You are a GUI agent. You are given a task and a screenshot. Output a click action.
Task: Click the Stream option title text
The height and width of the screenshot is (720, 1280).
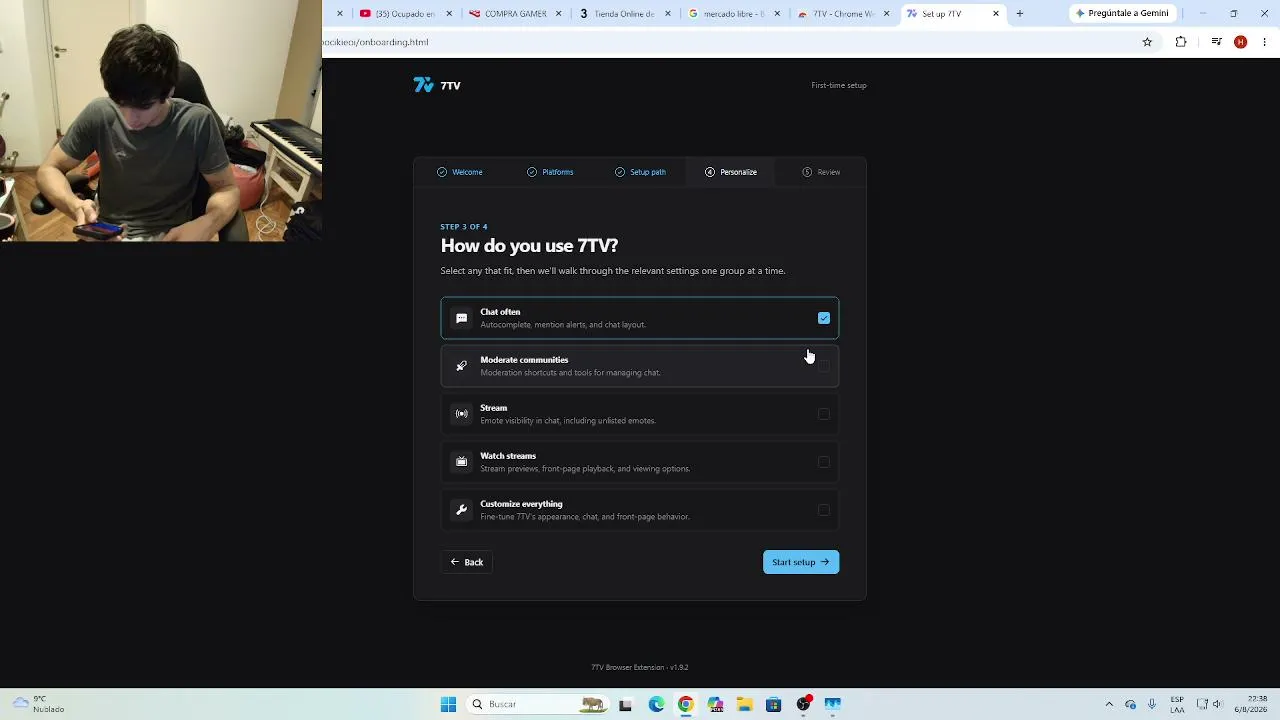(494, 408)
